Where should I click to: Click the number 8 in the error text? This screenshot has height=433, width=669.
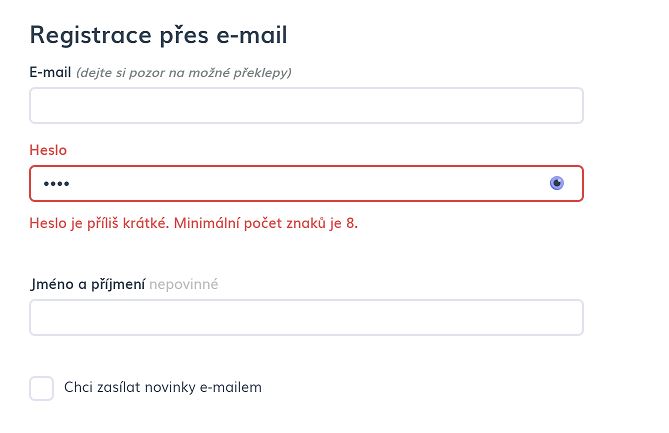point(350,223)
